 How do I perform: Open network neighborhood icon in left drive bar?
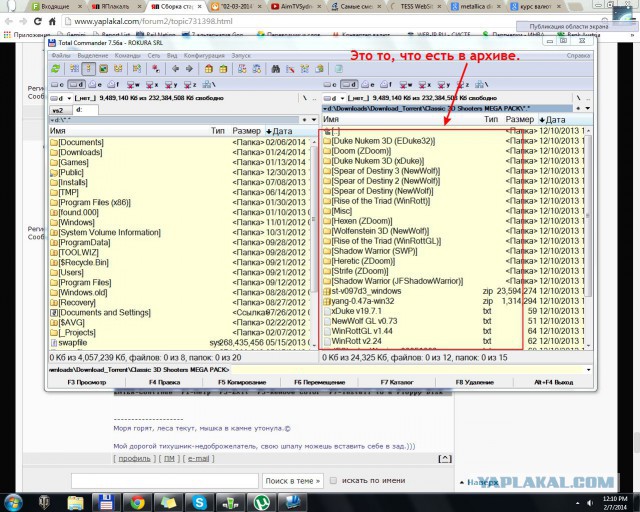209,85
